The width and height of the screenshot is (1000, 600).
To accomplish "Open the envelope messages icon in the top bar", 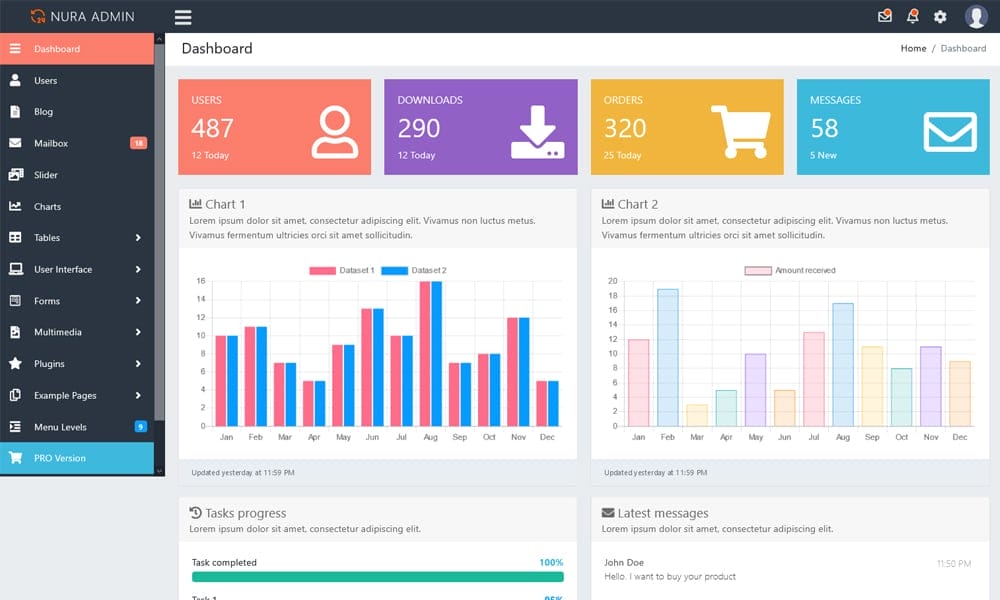I will click(x=884, y=16).
